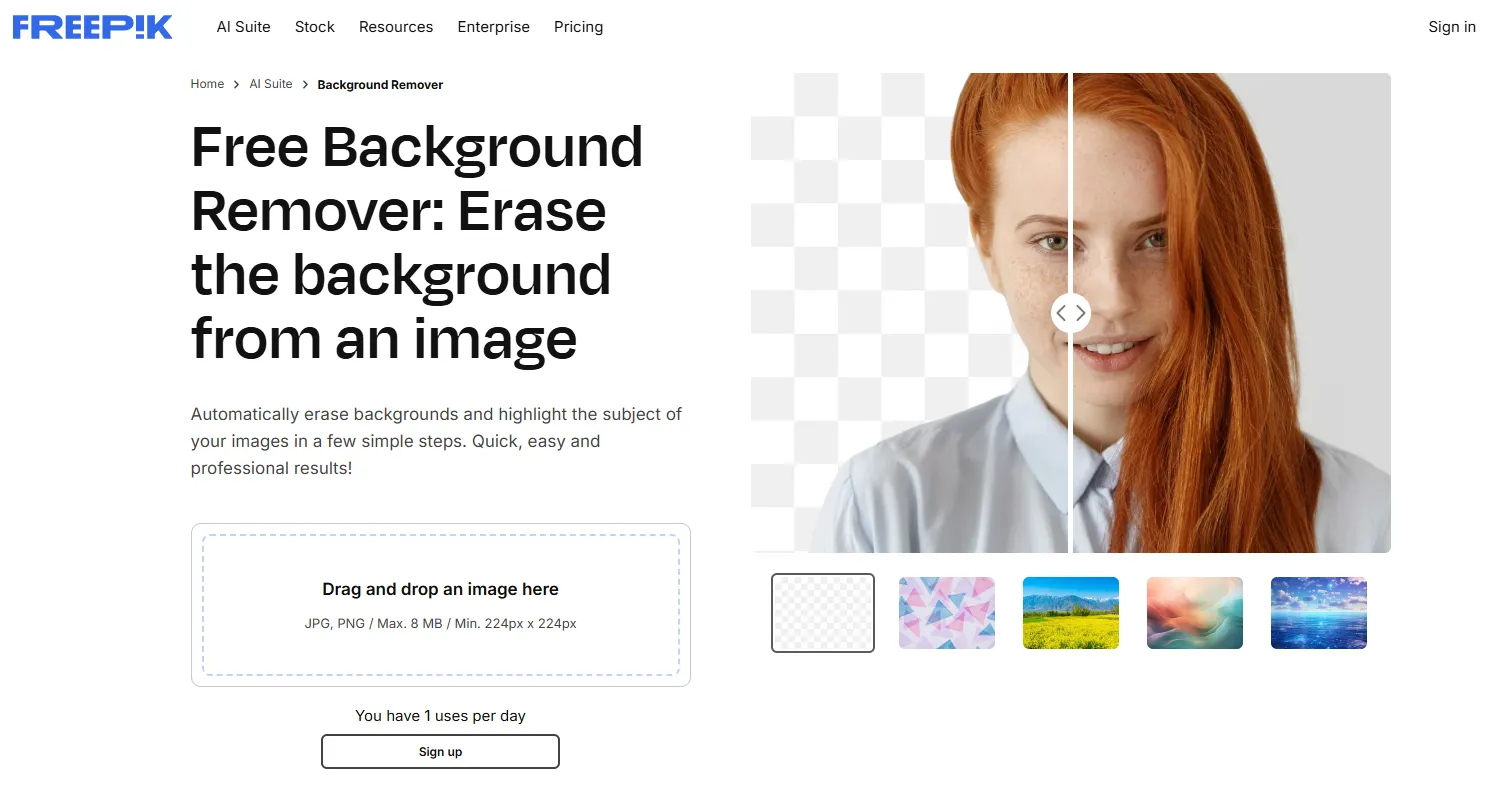
Task: Click 'You have 1 uses per day' text
Action: 440,716
